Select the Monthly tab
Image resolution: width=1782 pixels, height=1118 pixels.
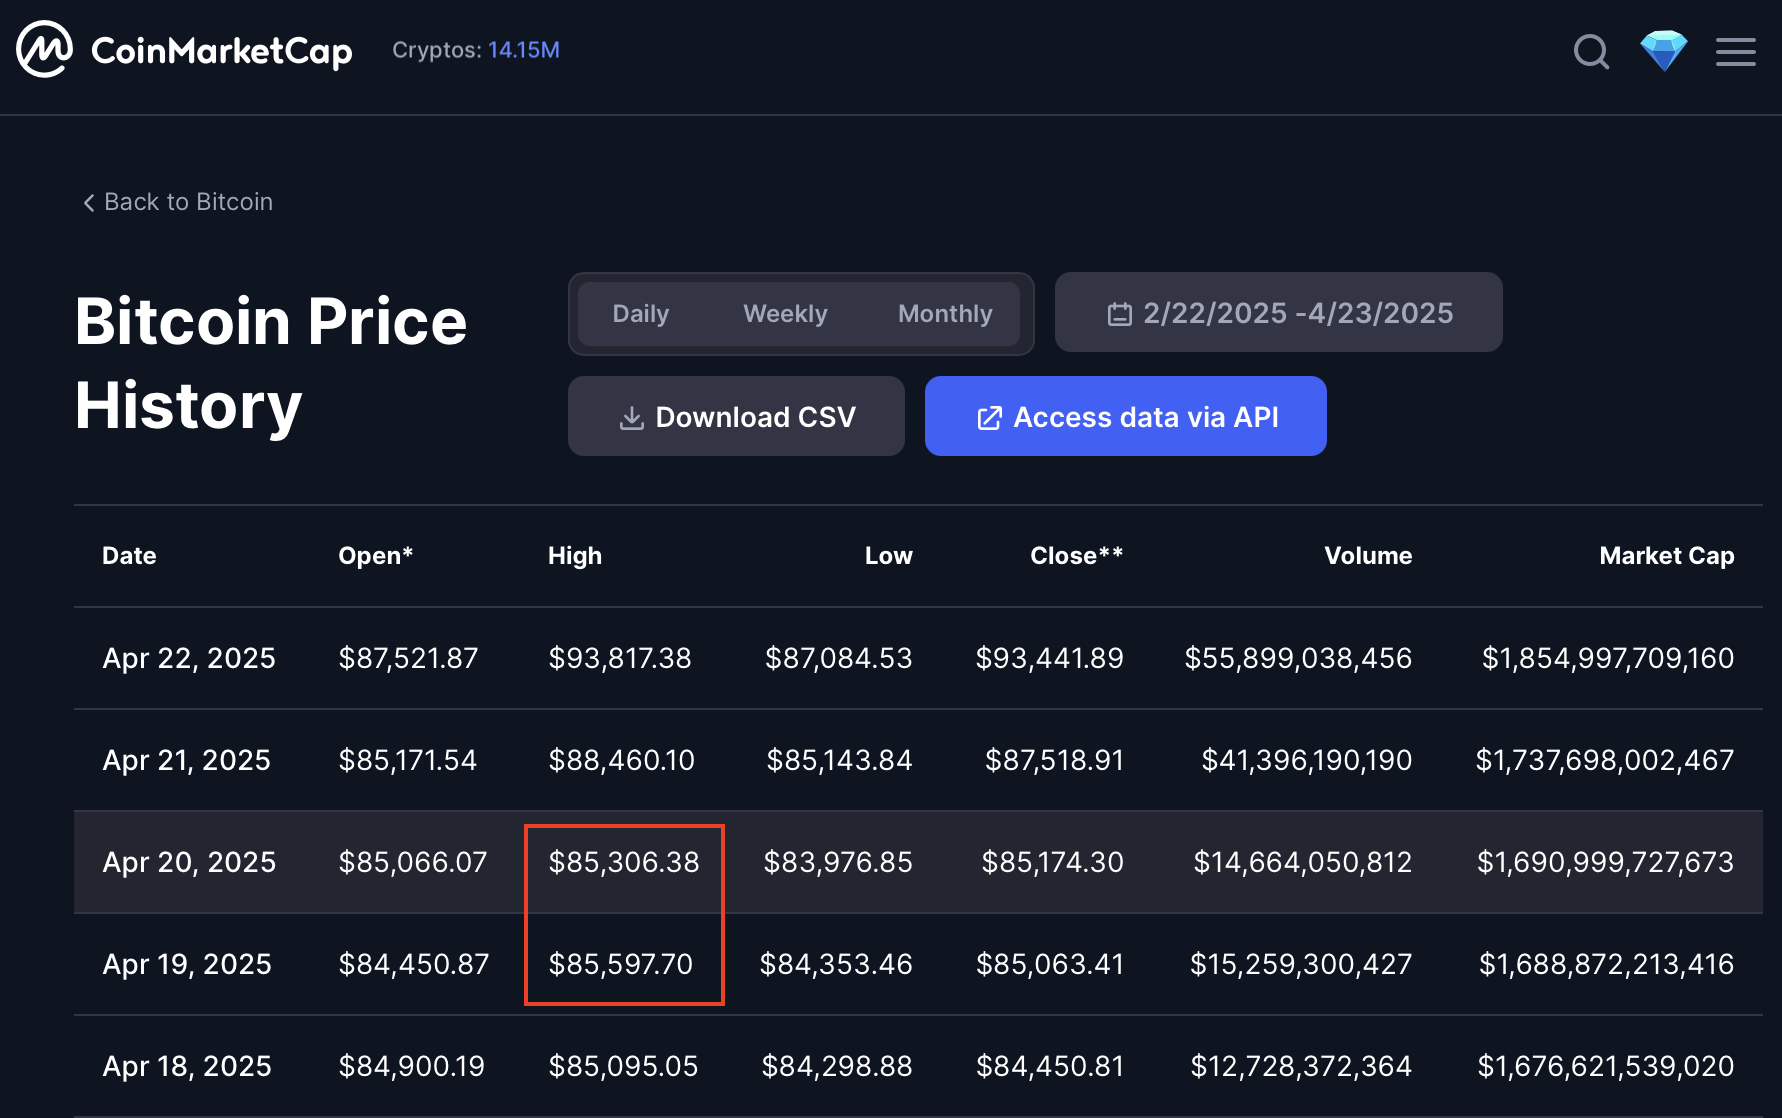945,314
